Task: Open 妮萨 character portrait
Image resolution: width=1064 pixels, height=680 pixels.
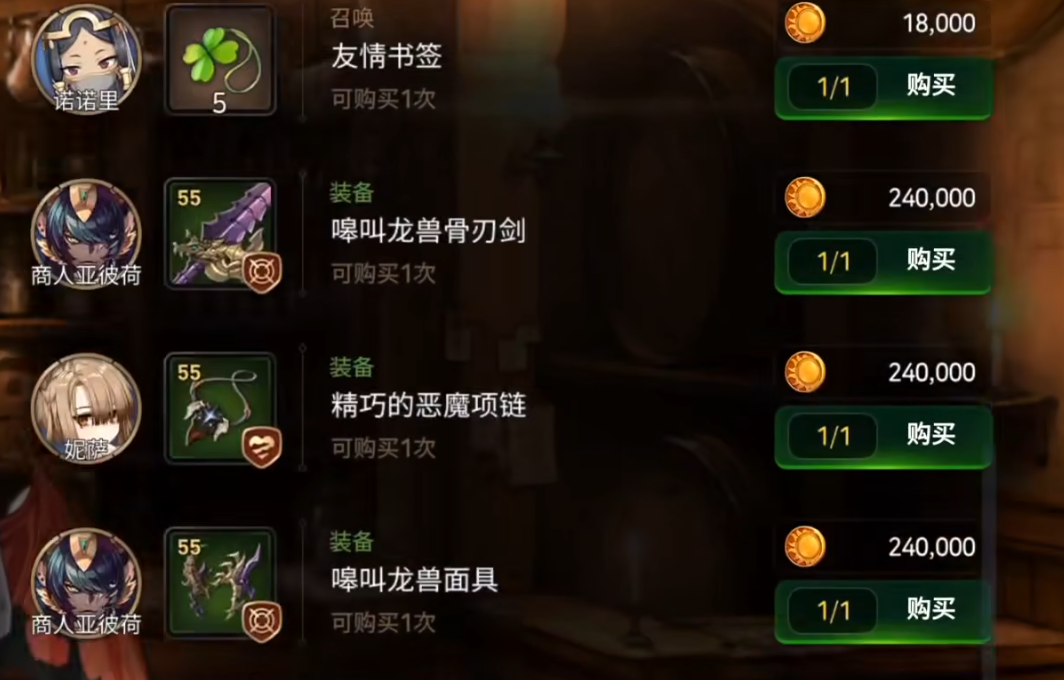Action: coord(86,408)
